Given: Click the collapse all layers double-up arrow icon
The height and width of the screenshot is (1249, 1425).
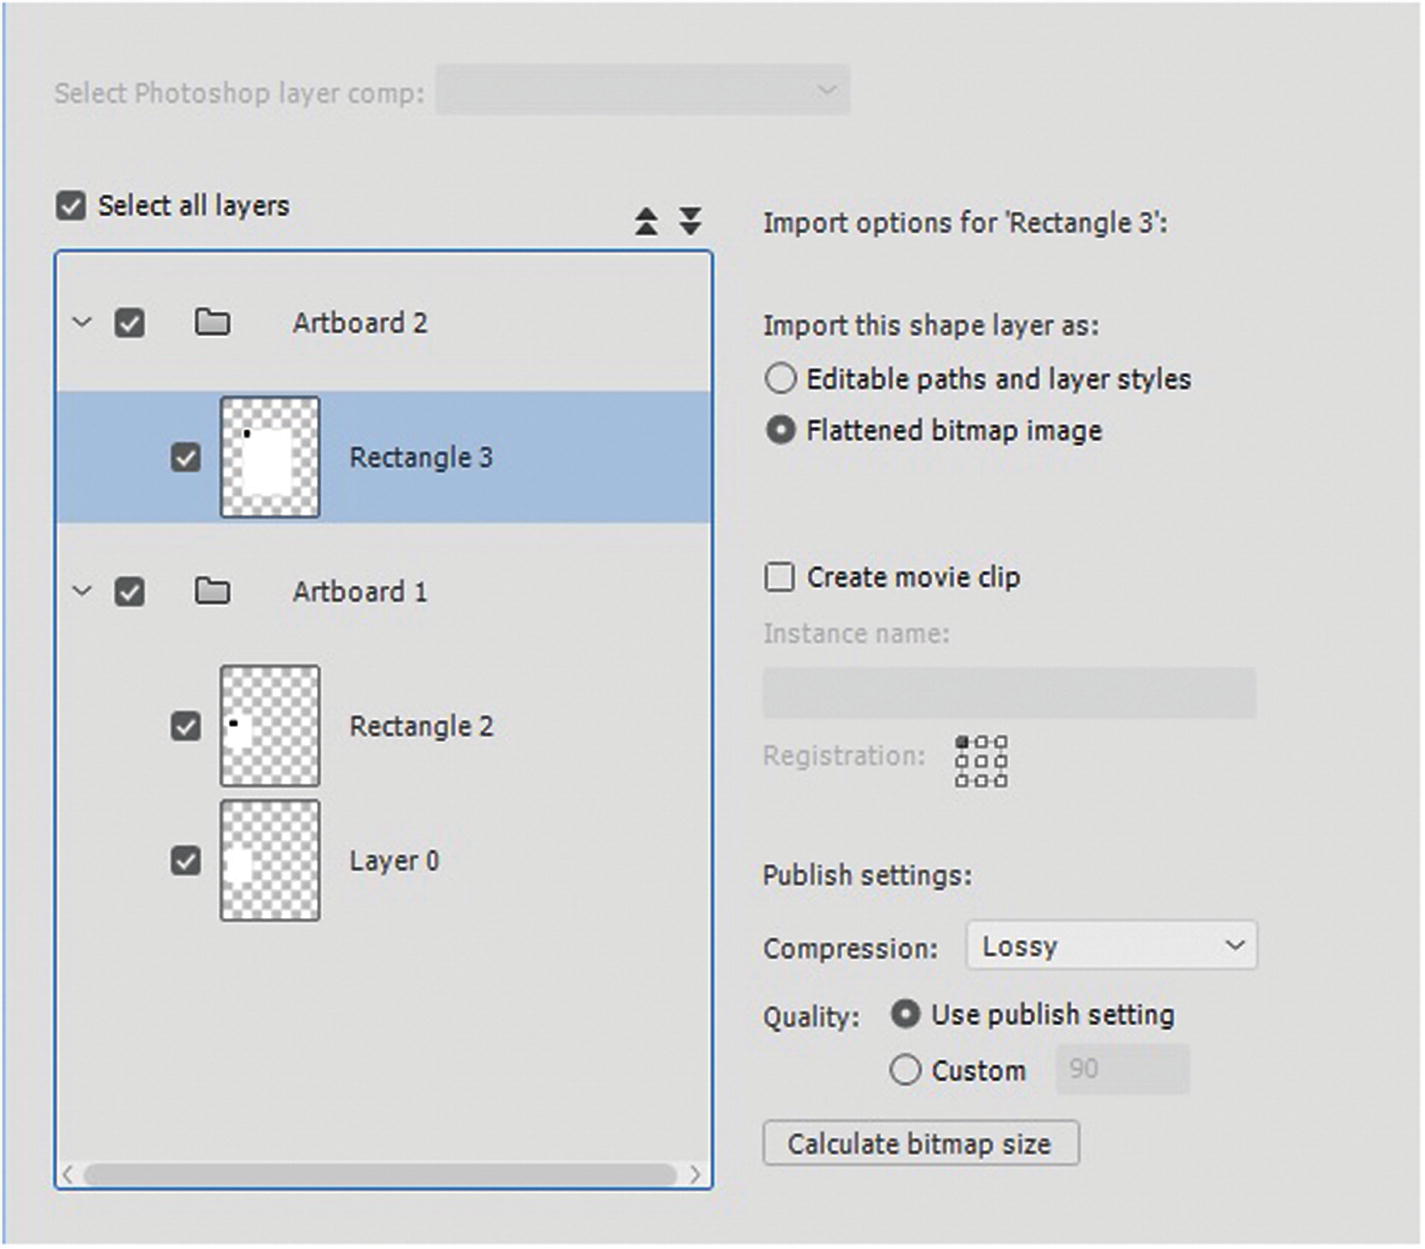Looking at the screenshot, I should pos(646,221).
